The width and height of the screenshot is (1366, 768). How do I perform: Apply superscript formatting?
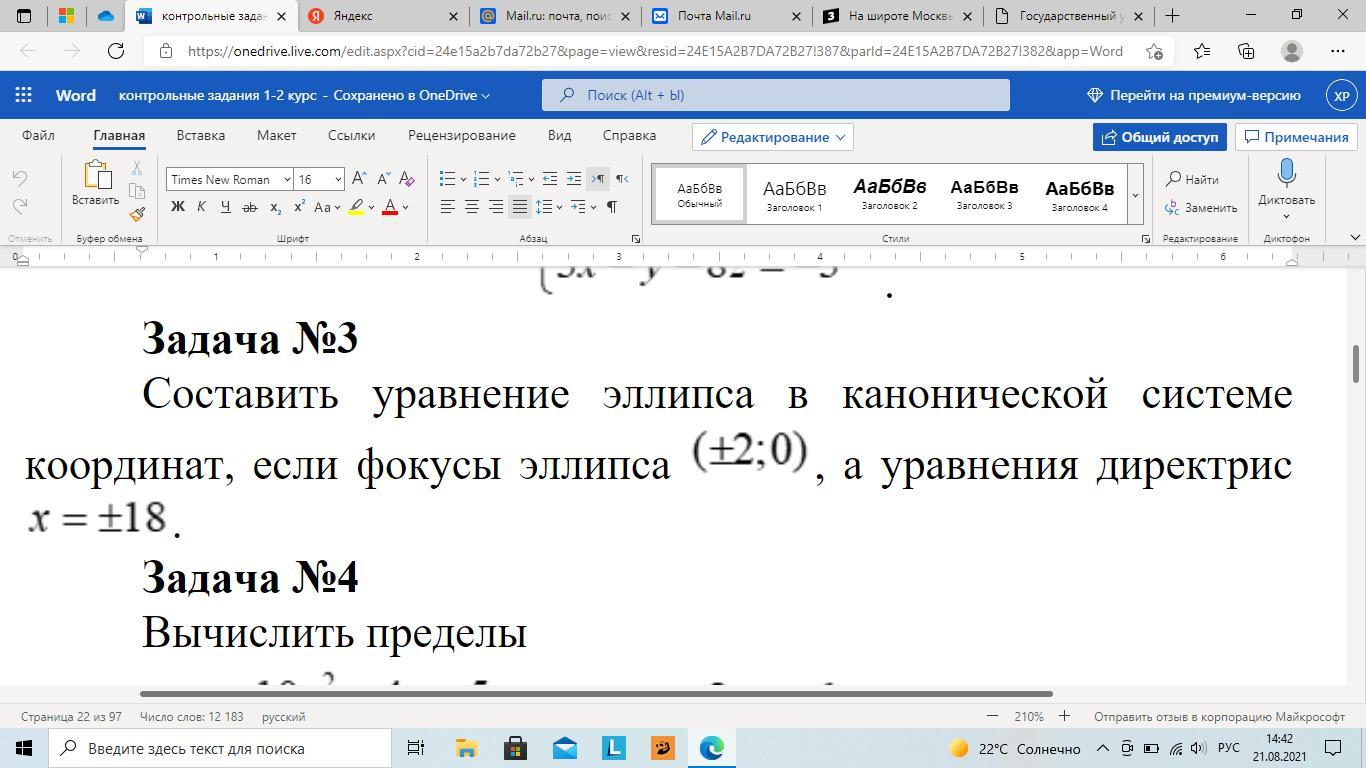click(x=299, y=207)
